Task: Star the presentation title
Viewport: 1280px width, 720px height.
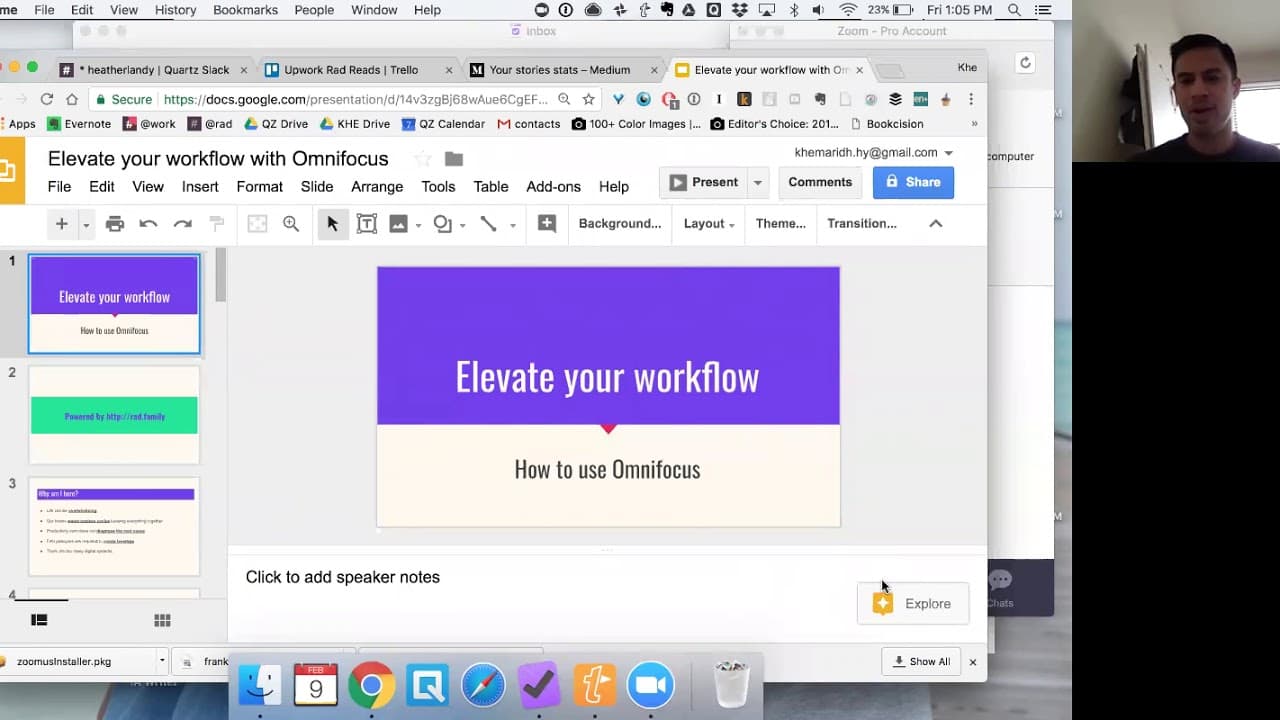Action: tap(423, 159)
